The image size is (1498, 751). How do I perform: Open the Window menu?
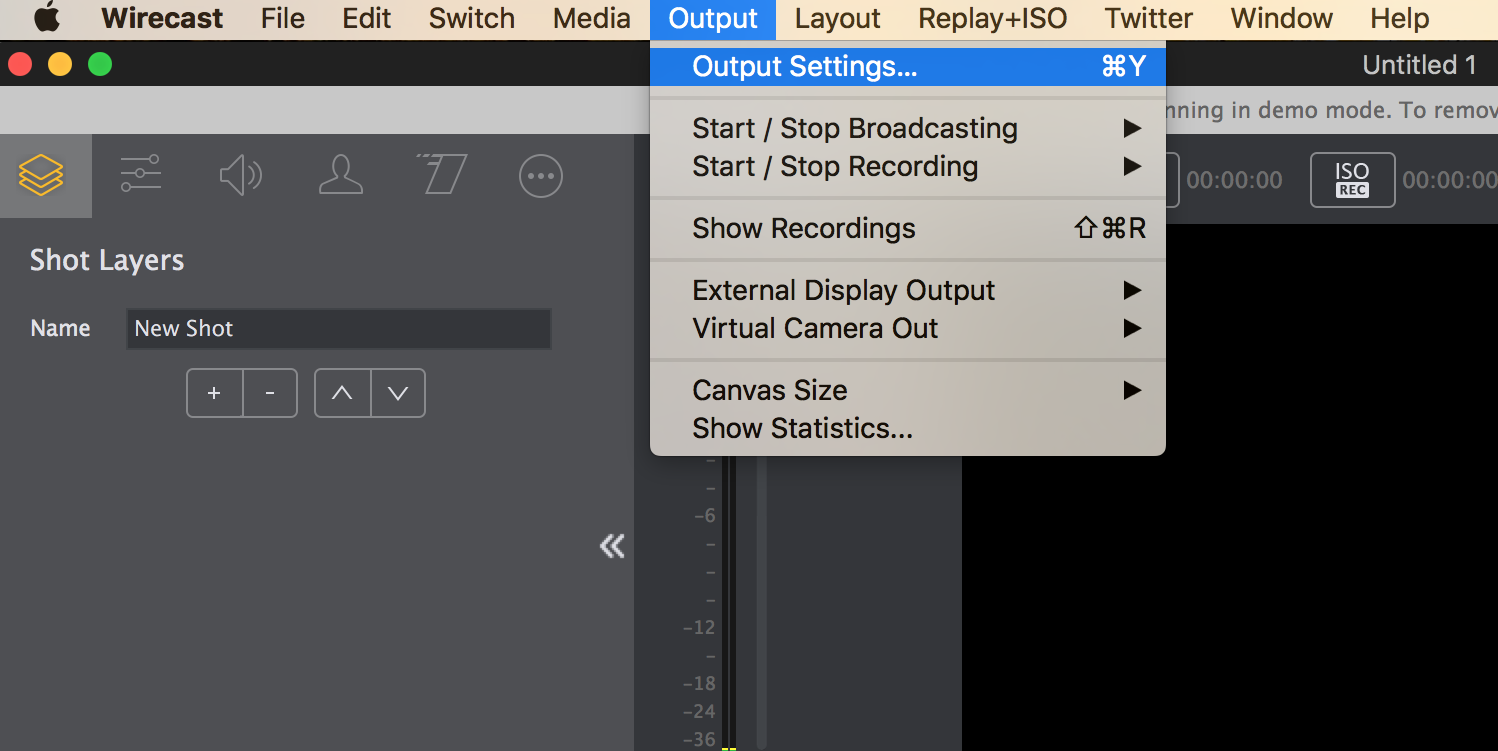click(1282, 18)
